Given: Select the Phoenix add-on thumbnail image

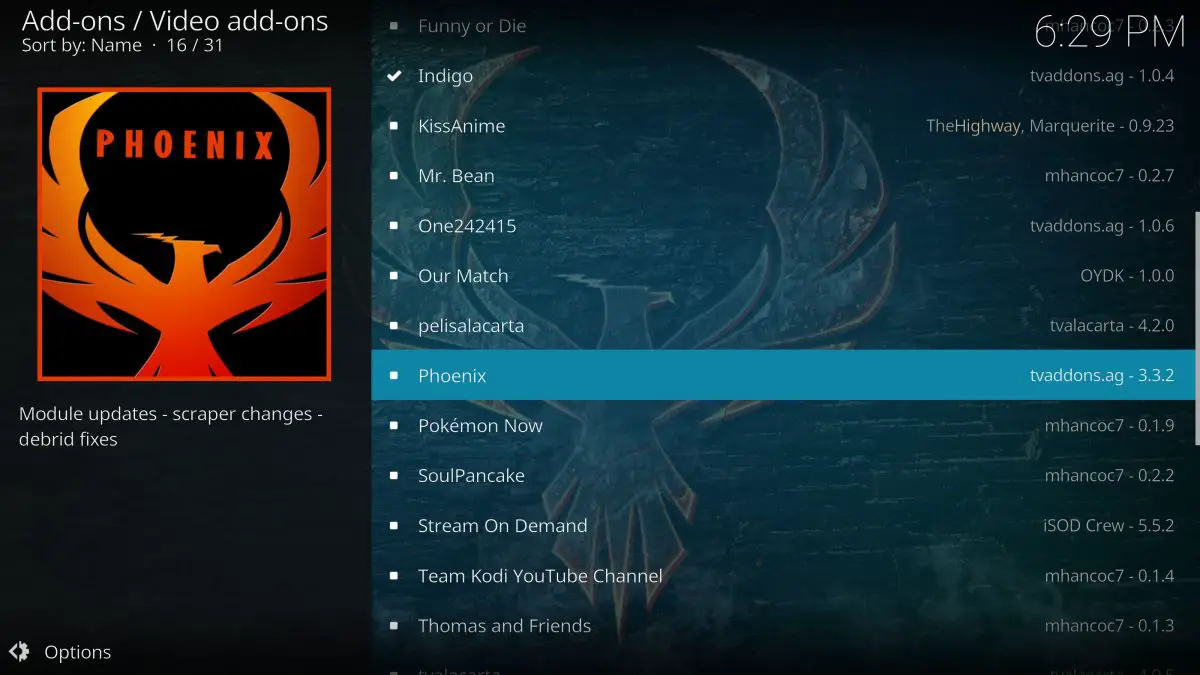Looking at the screenshot, I should 184,234.
